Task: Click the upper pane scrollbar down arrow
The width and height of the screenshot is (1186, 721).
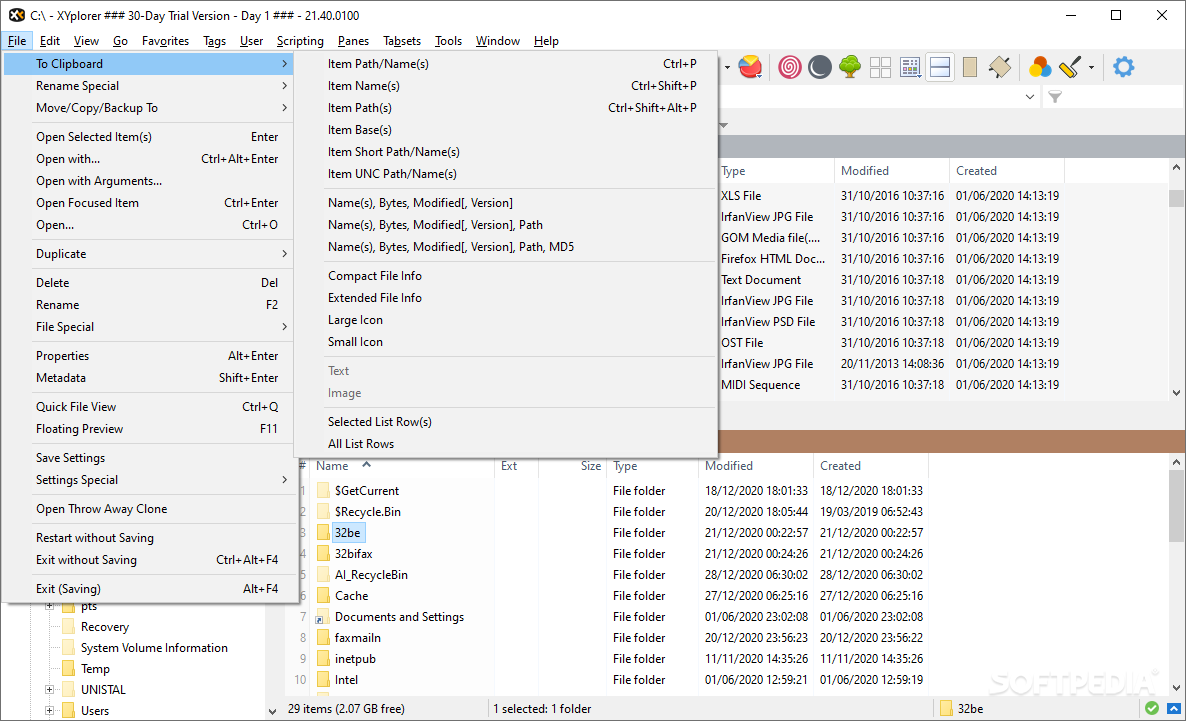Action: point(1175,393)
